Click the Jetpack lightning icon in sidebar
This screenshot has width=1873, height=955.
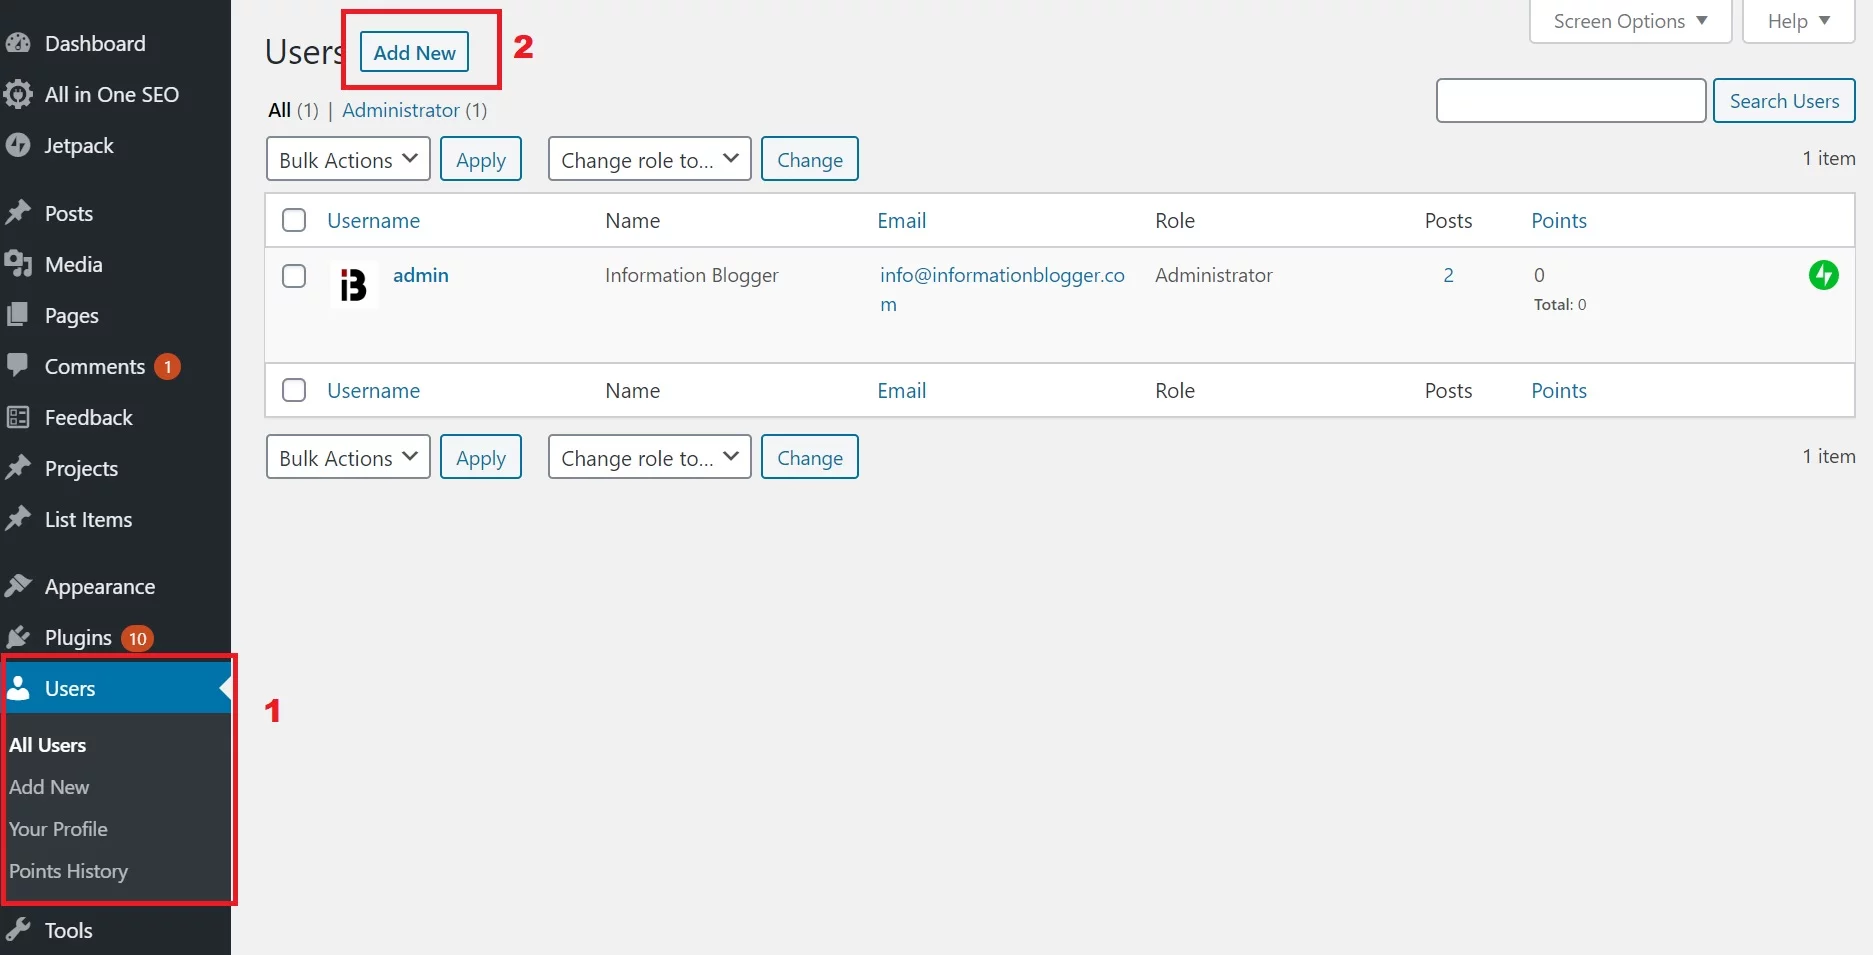(x=18, y=145)
